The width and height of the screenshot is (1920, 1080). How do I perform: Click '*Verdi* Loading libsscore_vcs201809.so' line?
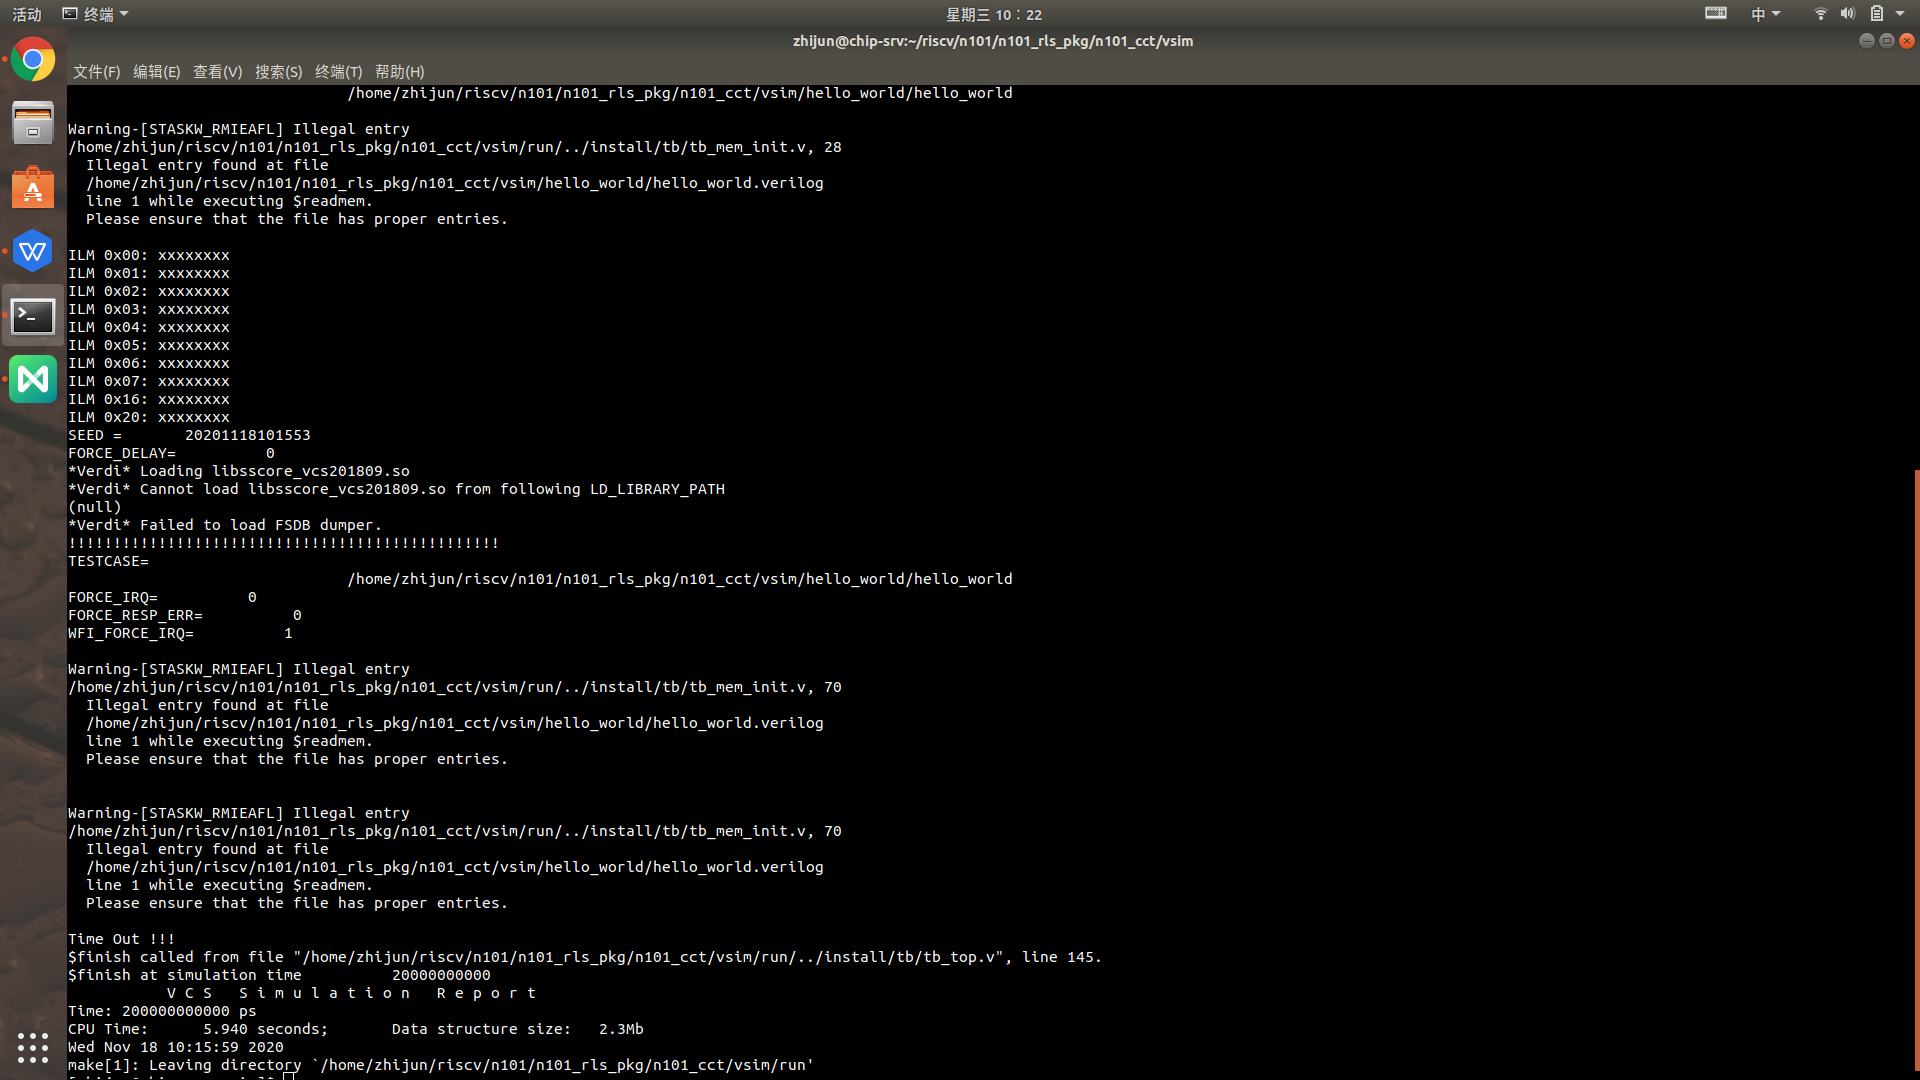pos(239,471)
